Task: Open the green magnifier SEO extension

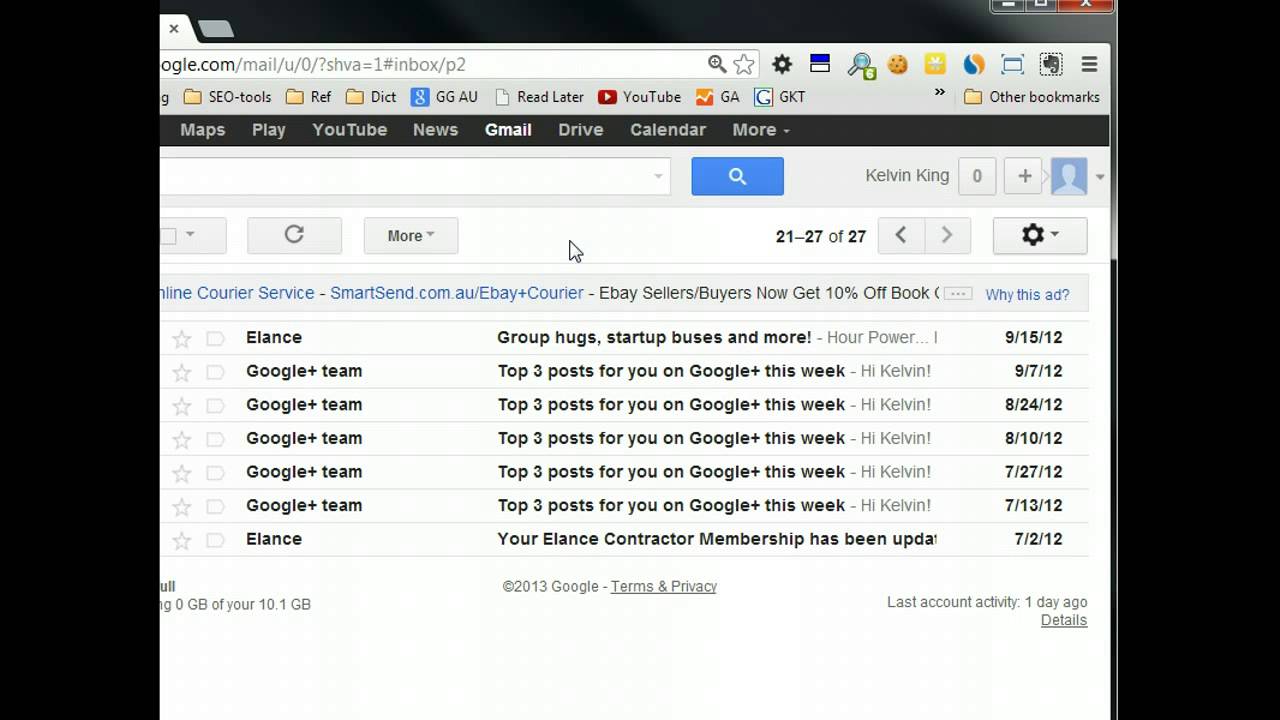Action: tap(861, 65)
